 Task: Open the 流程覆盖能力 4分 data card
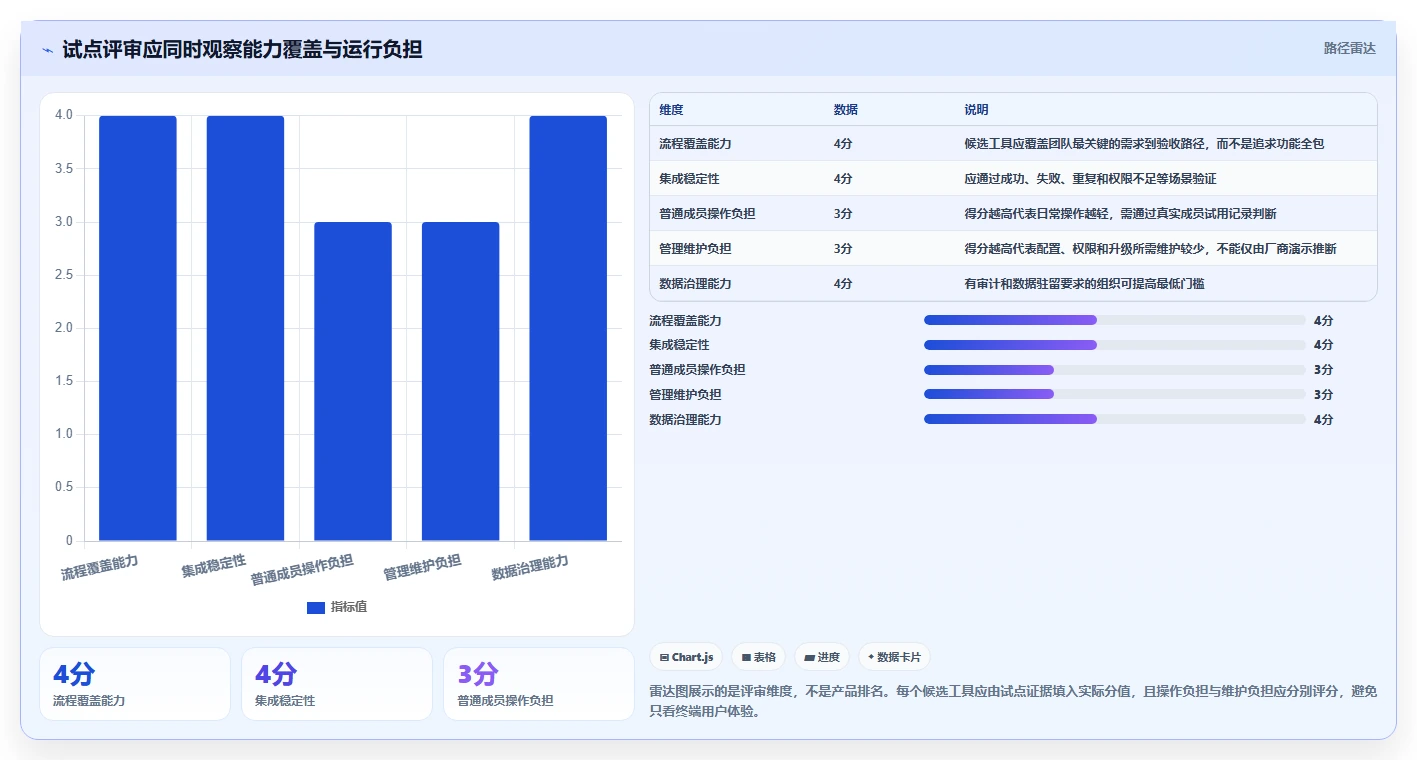click(x=135, y=684)
